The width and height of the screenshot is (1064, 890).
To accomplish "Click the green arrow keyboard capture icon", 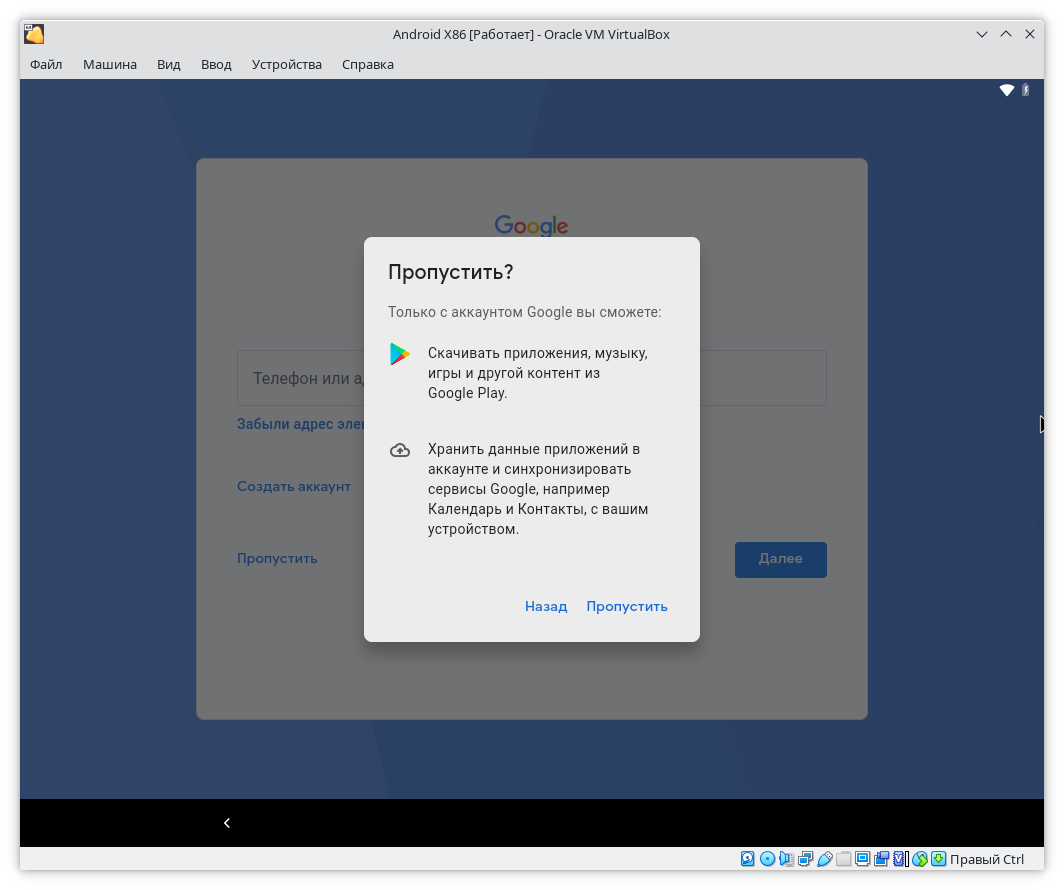I will tap(939, 859).
